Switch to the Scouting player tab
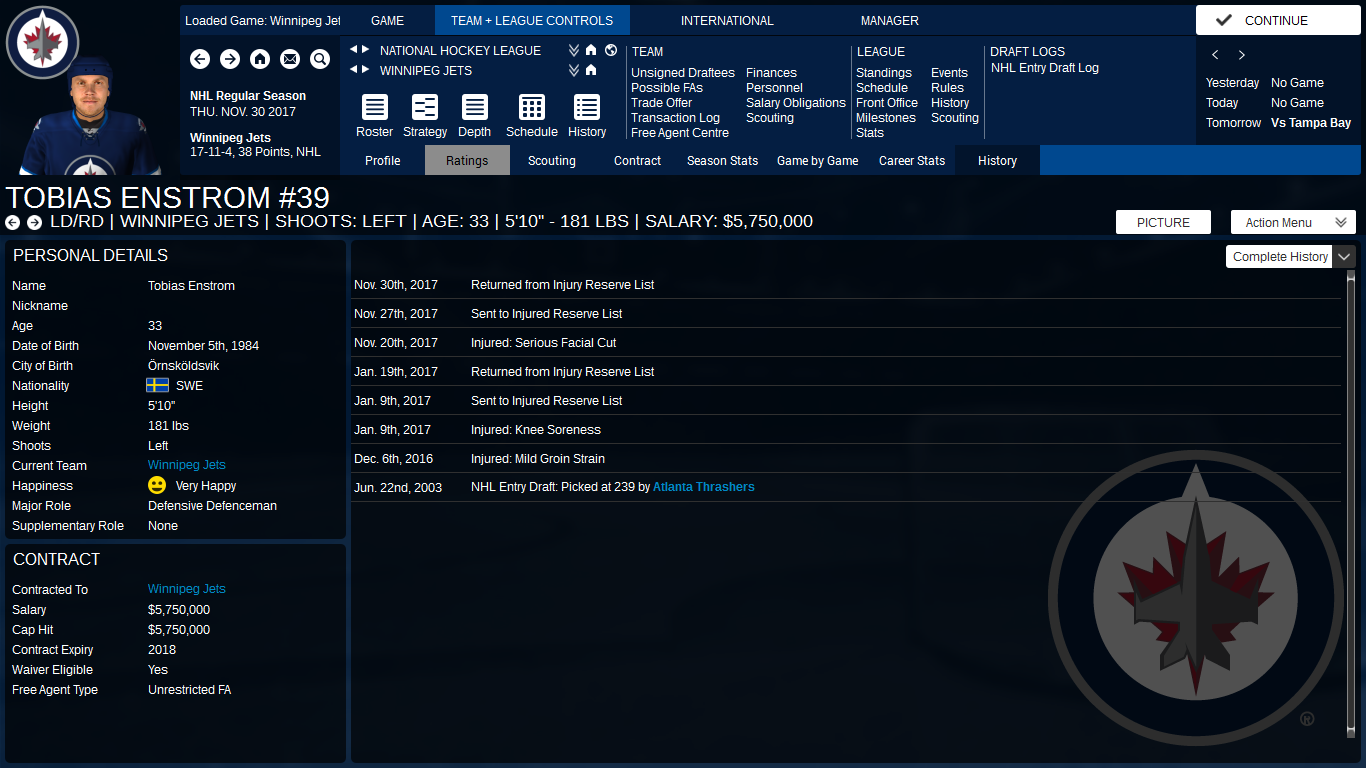This screenshot has width=1366, height=768. 552,160
